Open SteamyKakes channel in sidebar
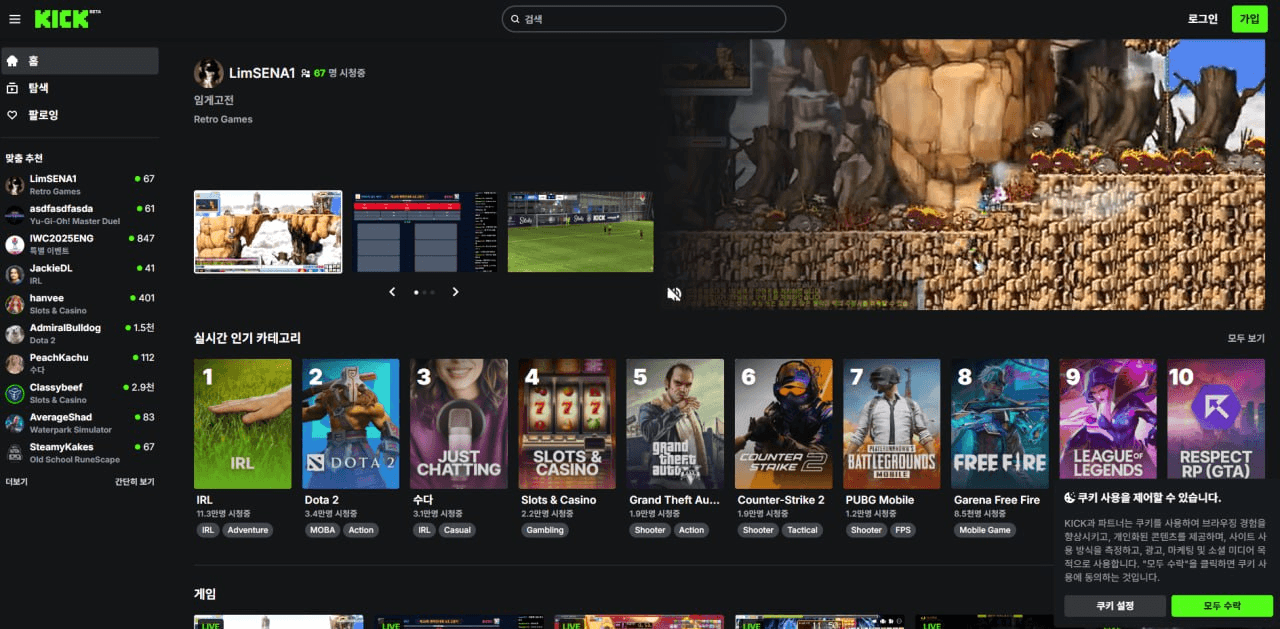This screenshot has width=1280, height=629. [80, 453]
